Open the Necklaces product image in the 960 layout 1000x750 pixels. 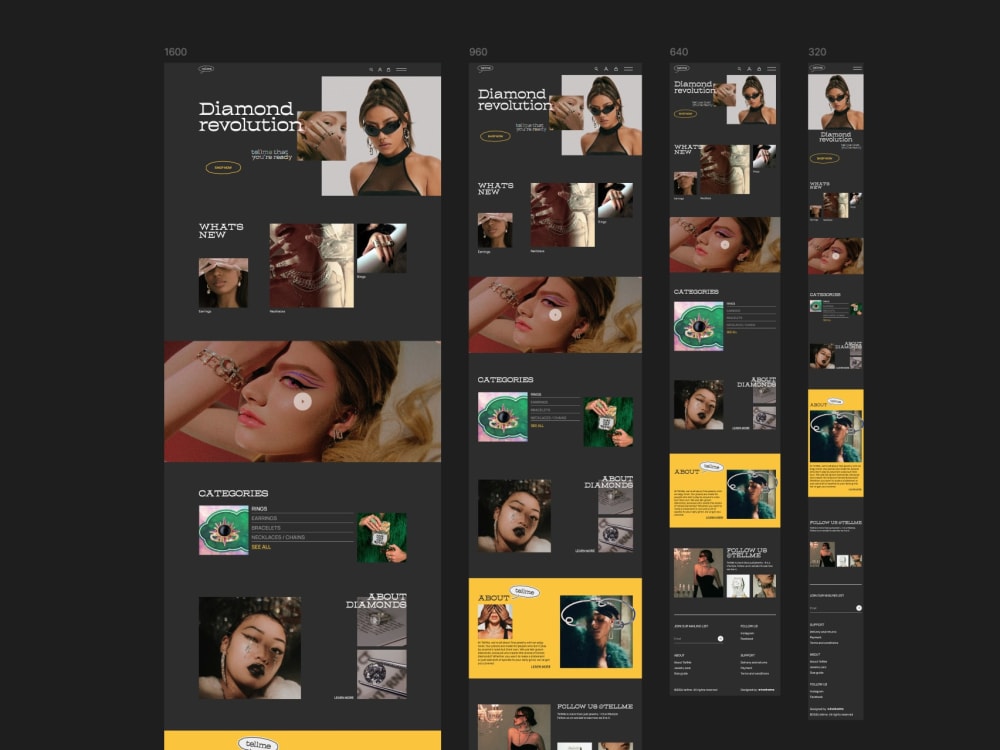coord(562,215)
